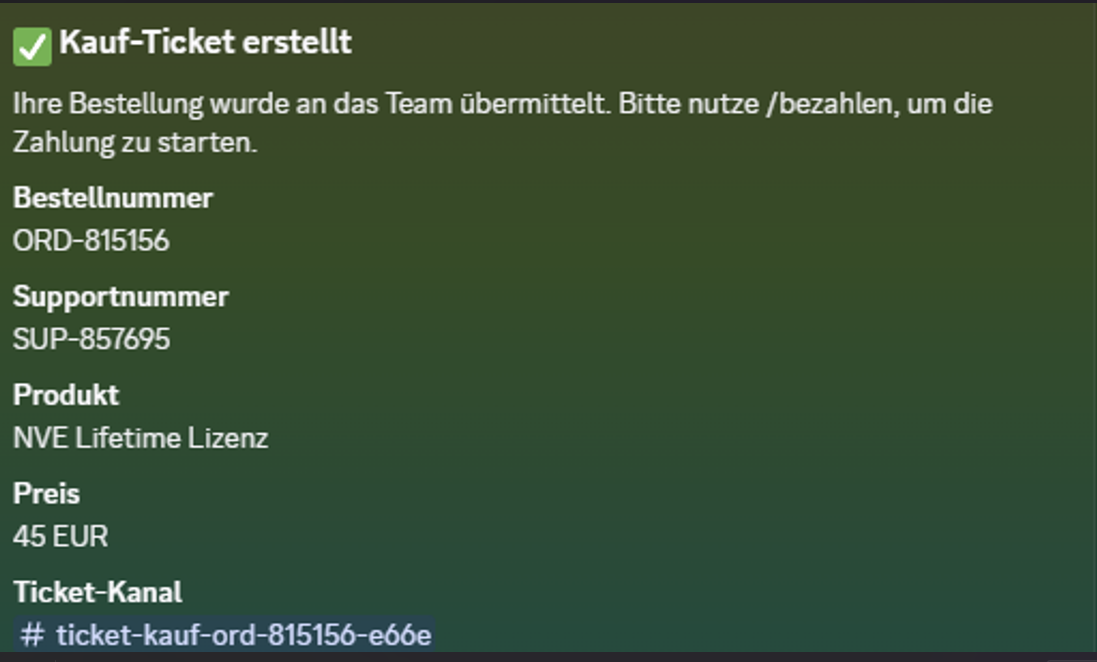Click the order number ORD-815156
The width and height of the screenshot is (1097, 662).
click(x=91, y=241)
